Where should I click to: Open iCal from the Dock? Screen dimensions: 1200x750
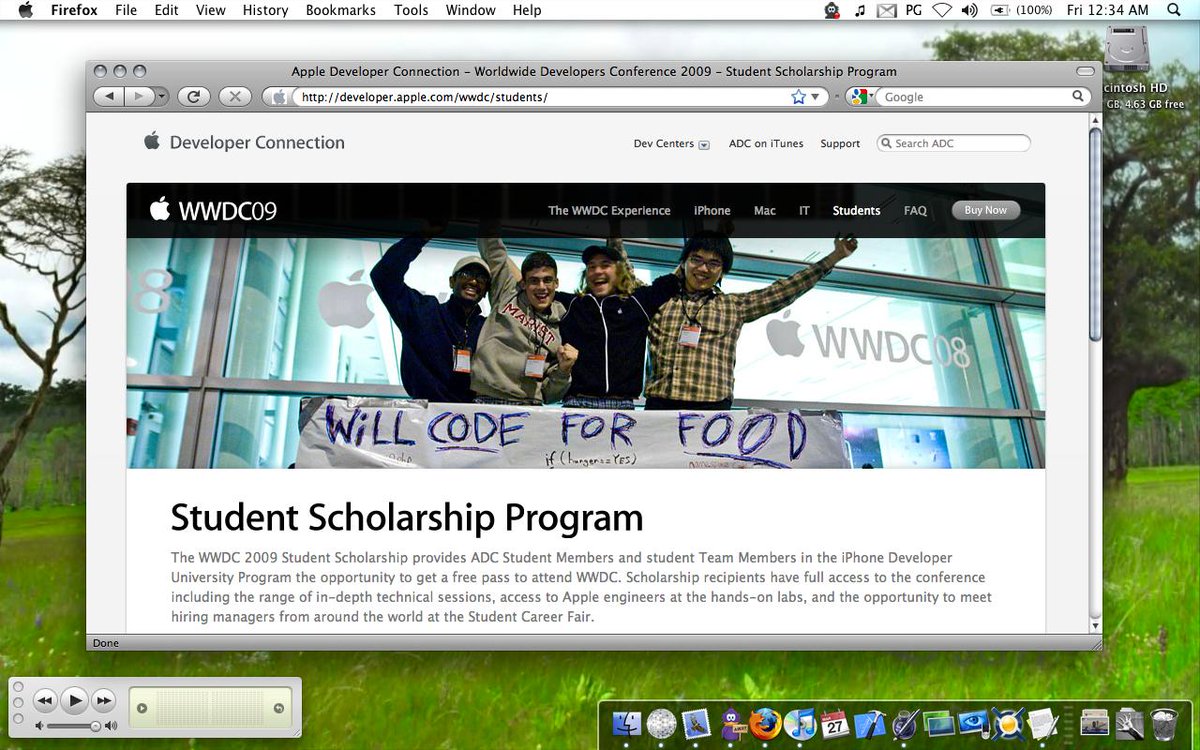point(834,723)
